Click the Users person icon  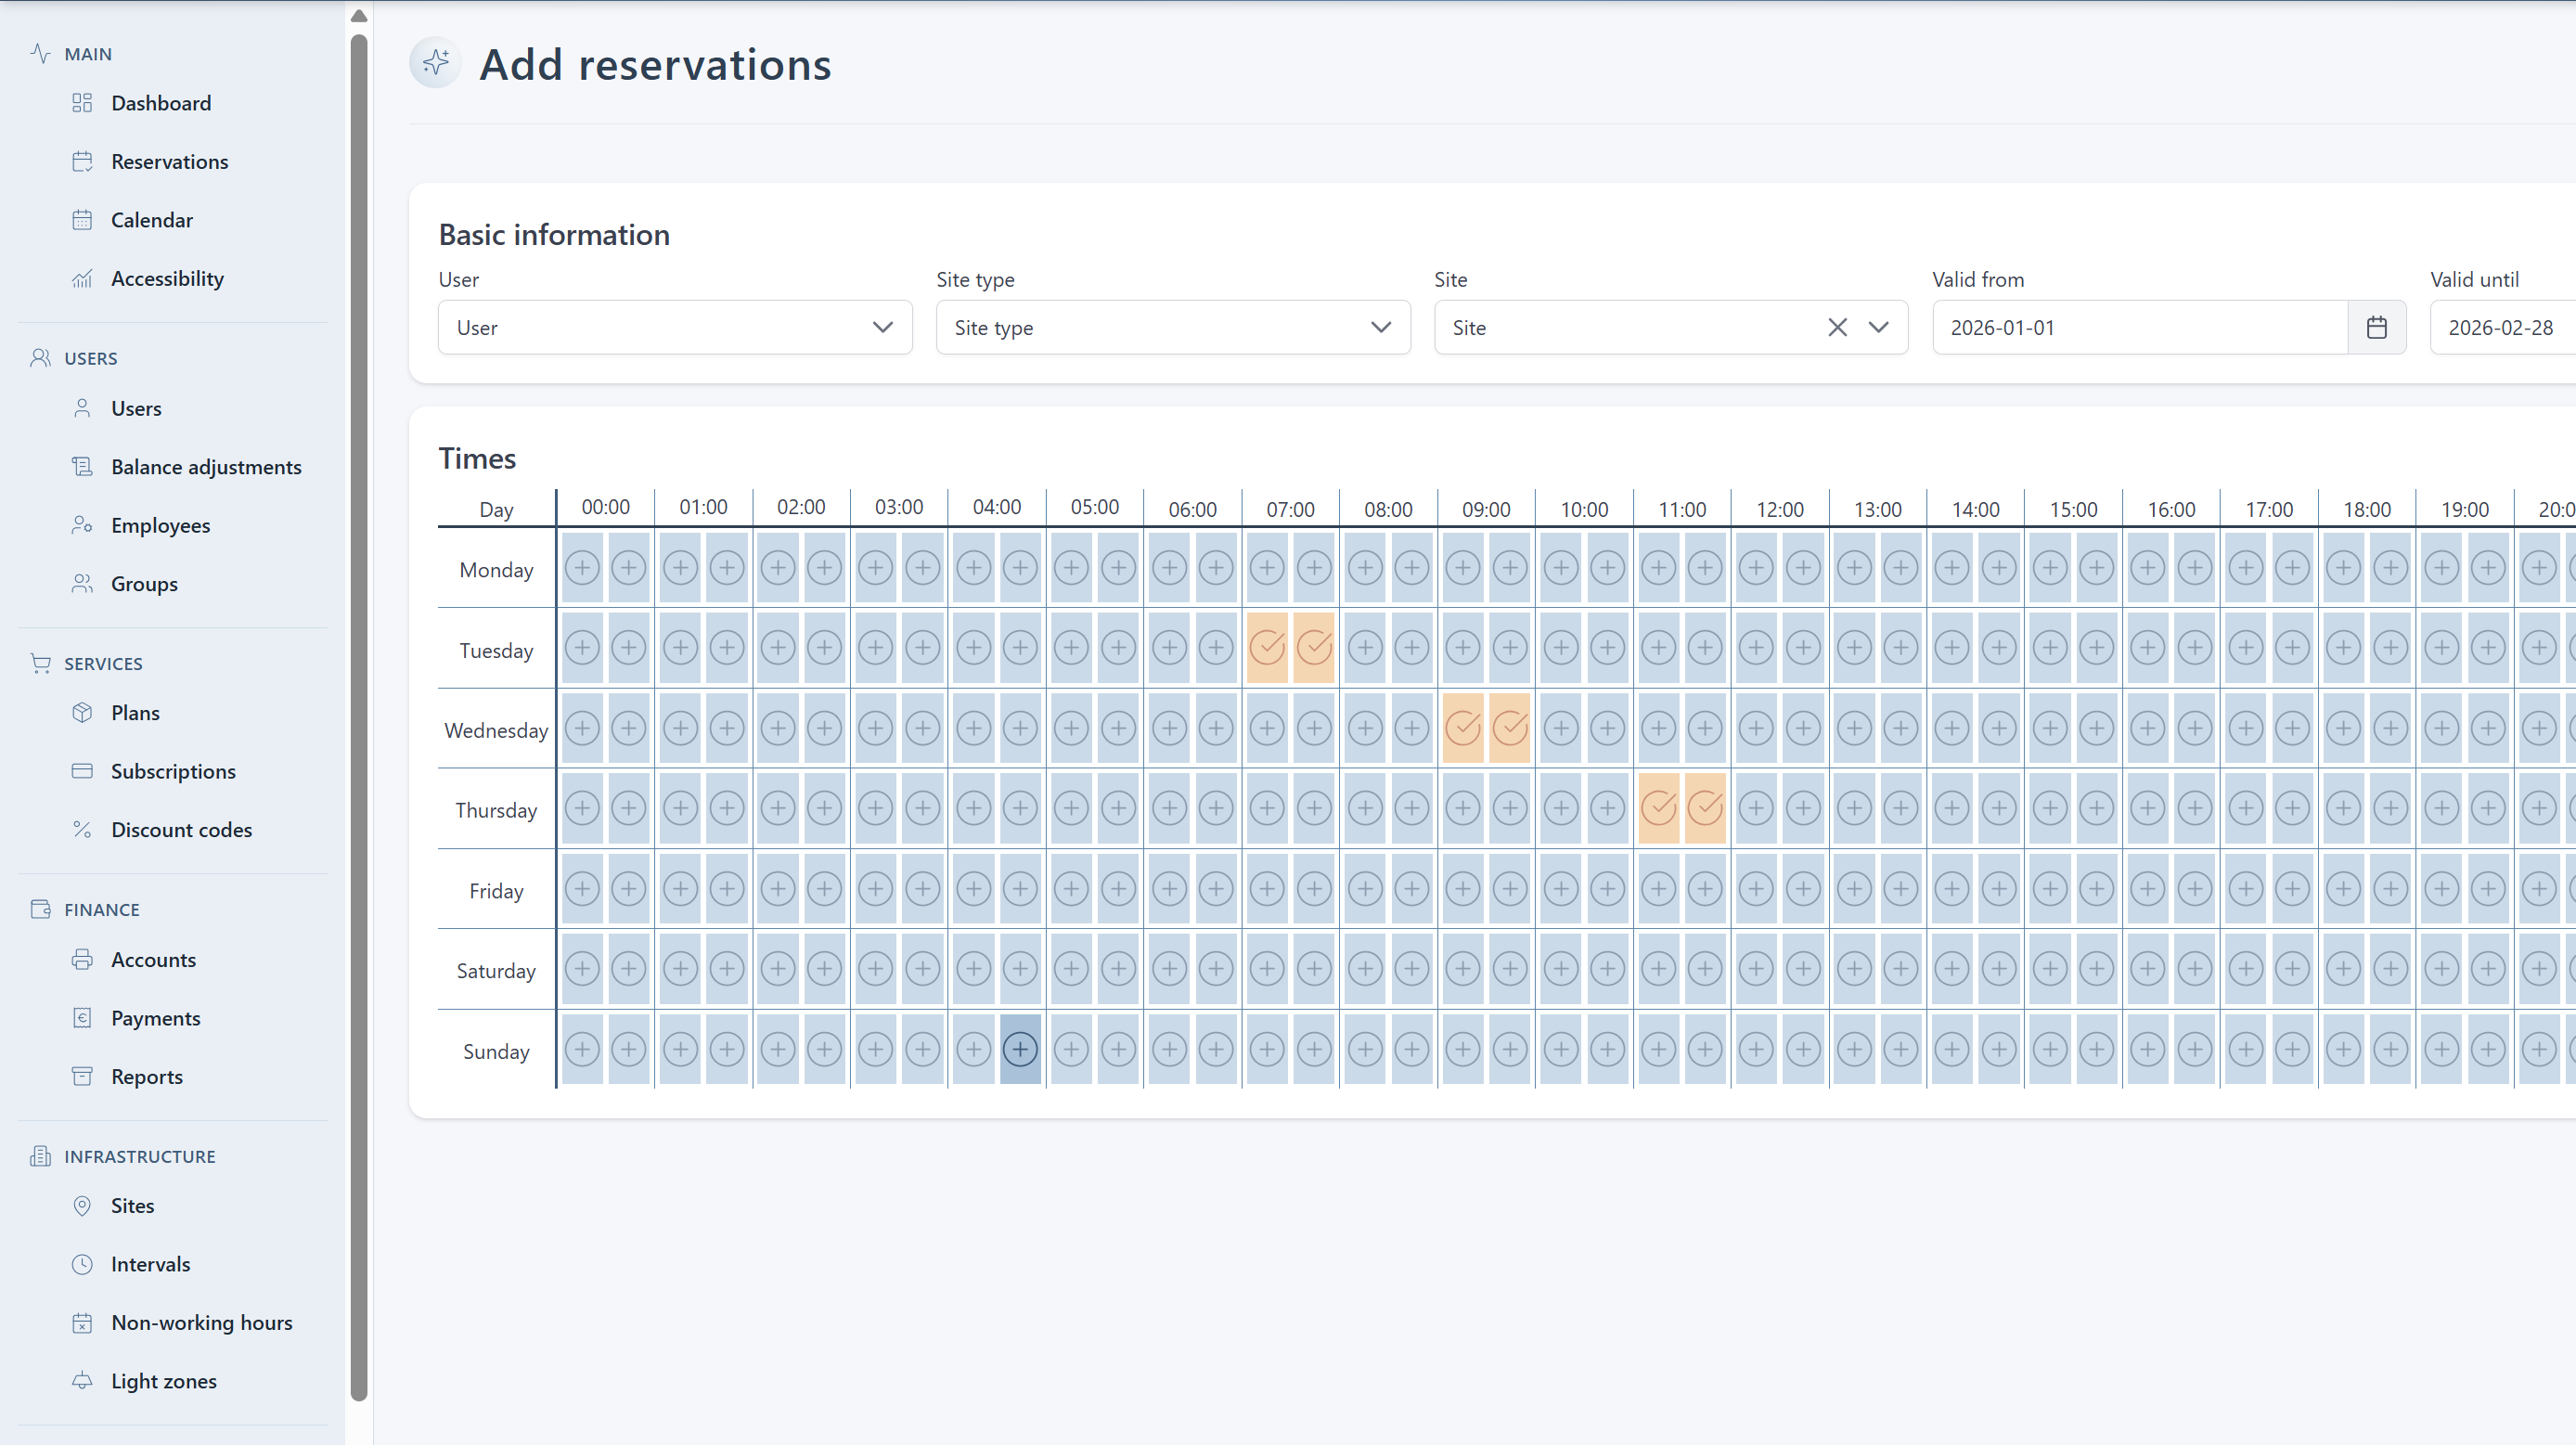(82, 408)
